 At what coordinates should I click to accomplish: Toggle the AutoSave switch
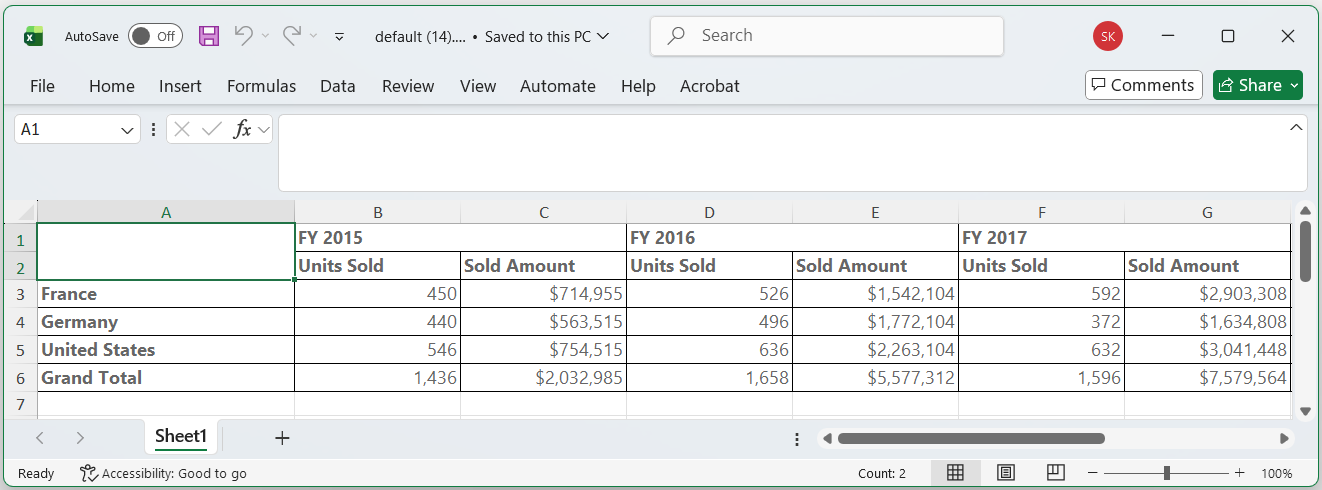[155, 36]
